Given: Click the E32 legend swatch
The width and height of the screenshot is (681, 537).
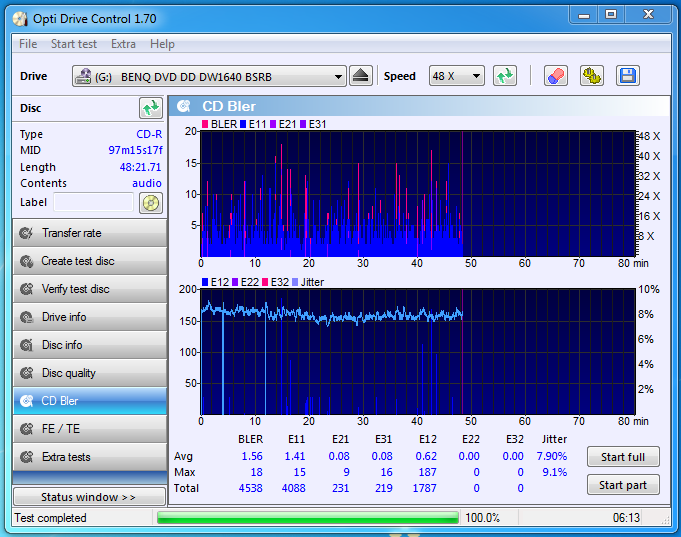Looking at the screenshot, I should (265, 282).
